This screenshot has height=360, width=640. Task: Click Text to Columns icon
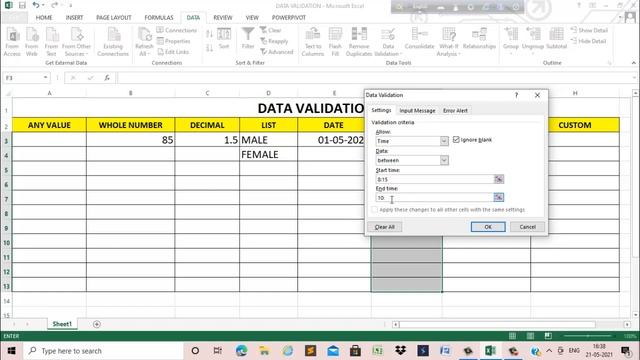313,42
